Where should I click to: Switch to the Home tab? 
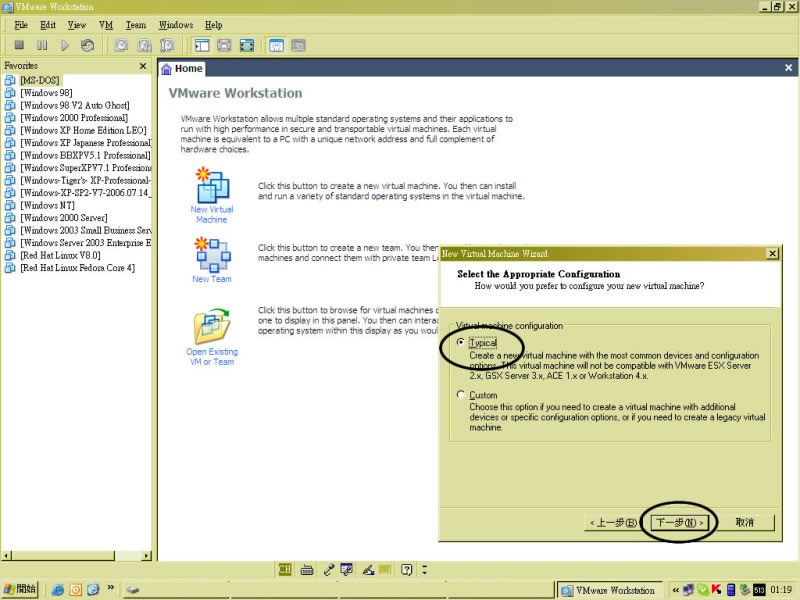point(182,69)
